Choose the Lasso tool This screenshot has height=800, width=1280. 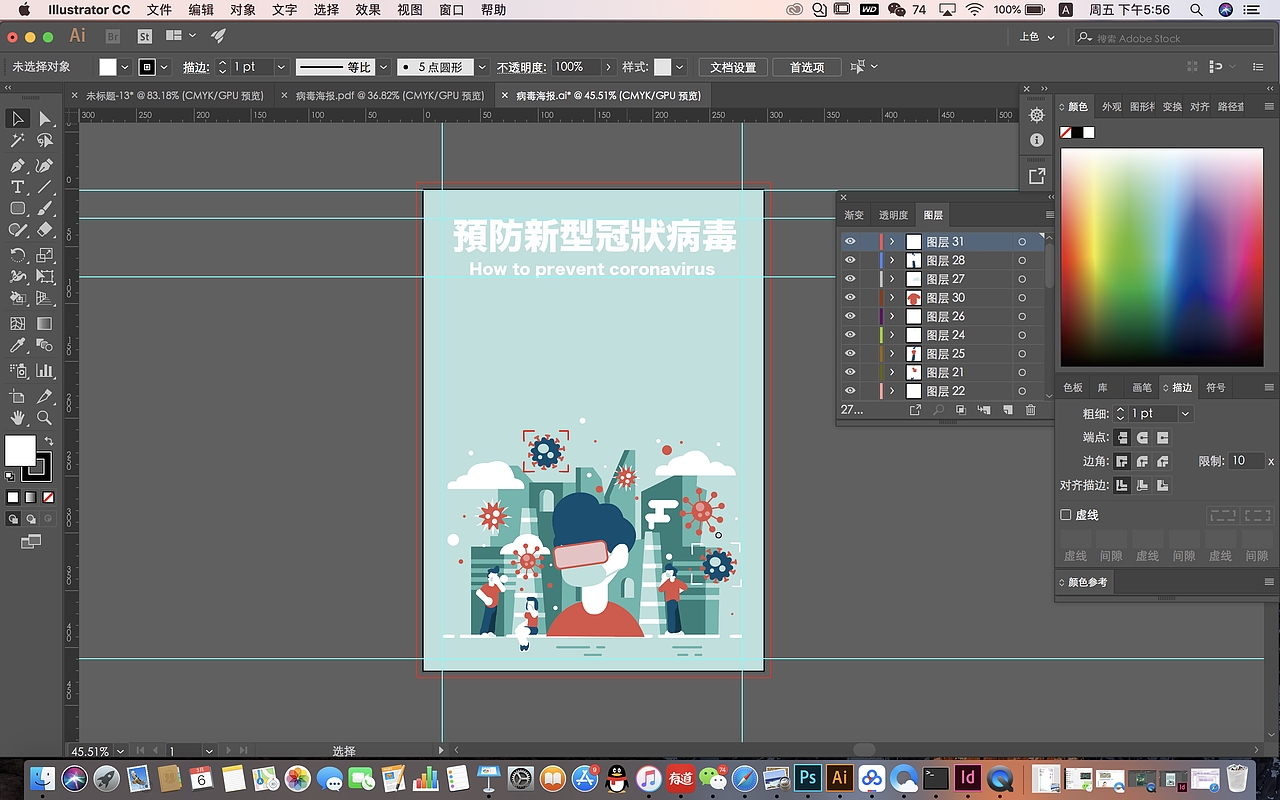pyautogui.click(x=45, y=142)
